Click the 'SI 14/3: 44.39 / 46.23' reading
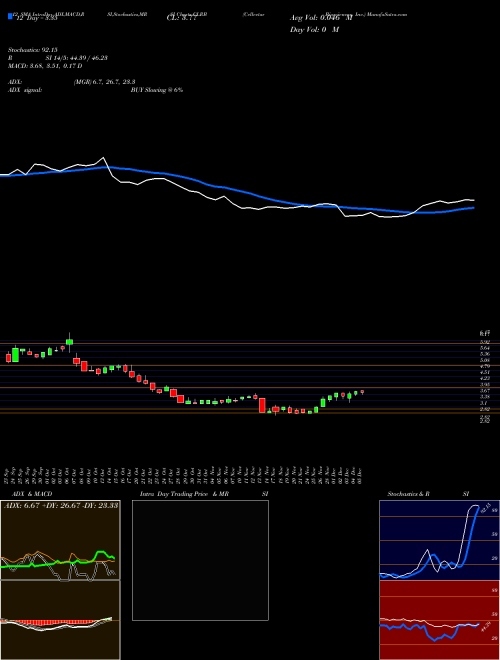 77,58
